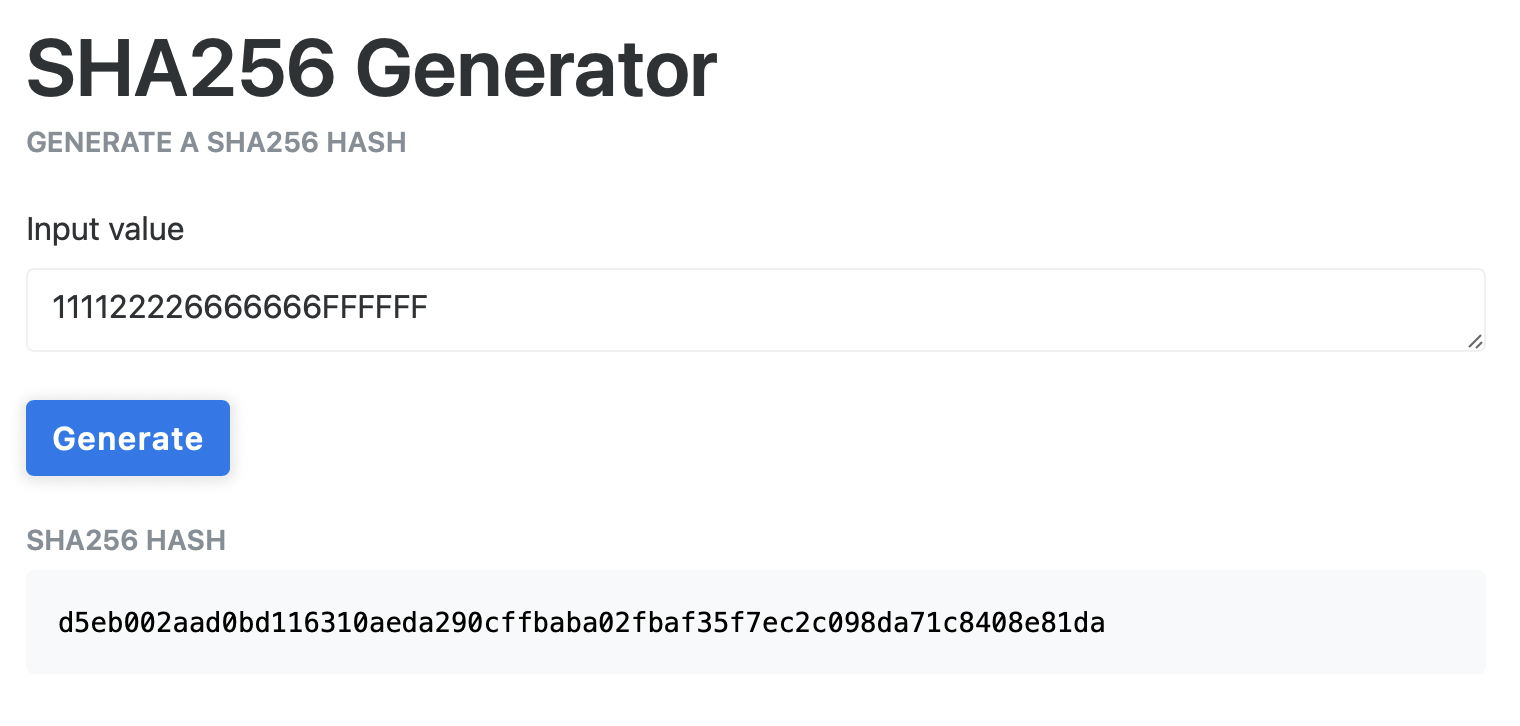Click the textarea resize handle corner
The width and height of the screenshot is (1520, 726).
[x=1475, y=341]
